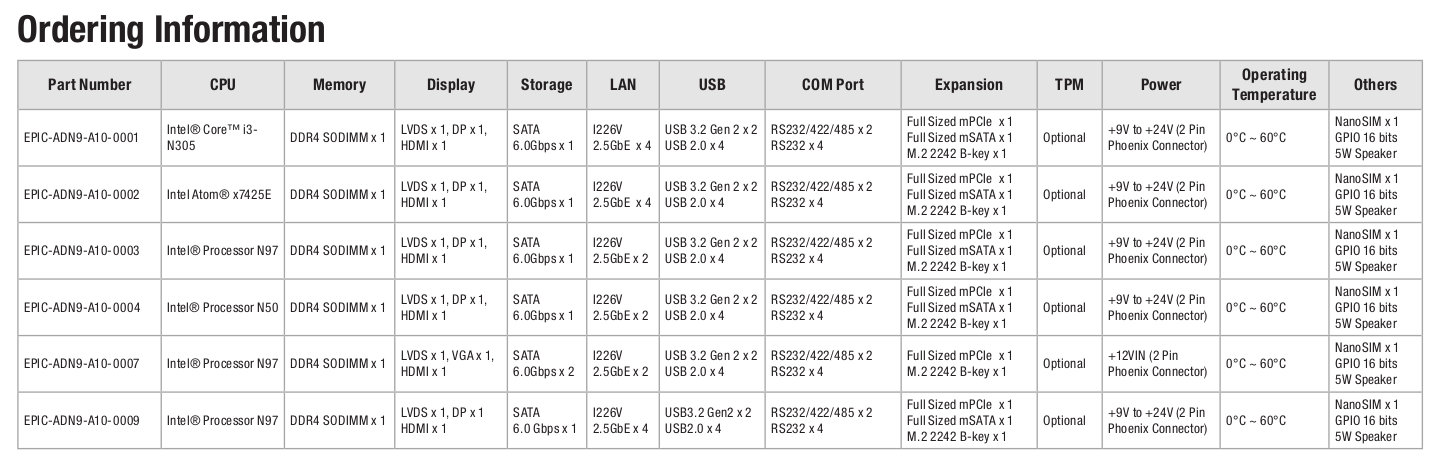This screenshot has height=467, width=1441.
Task: Select the Others column header
Action: pyautogui.click(x=1375, y=85)
